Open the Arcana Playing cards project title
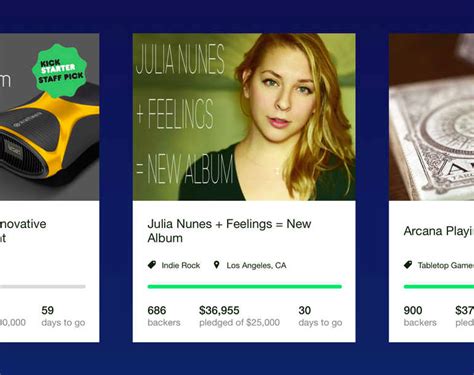This screenshot has height=375, width=474. pos(439,231)
